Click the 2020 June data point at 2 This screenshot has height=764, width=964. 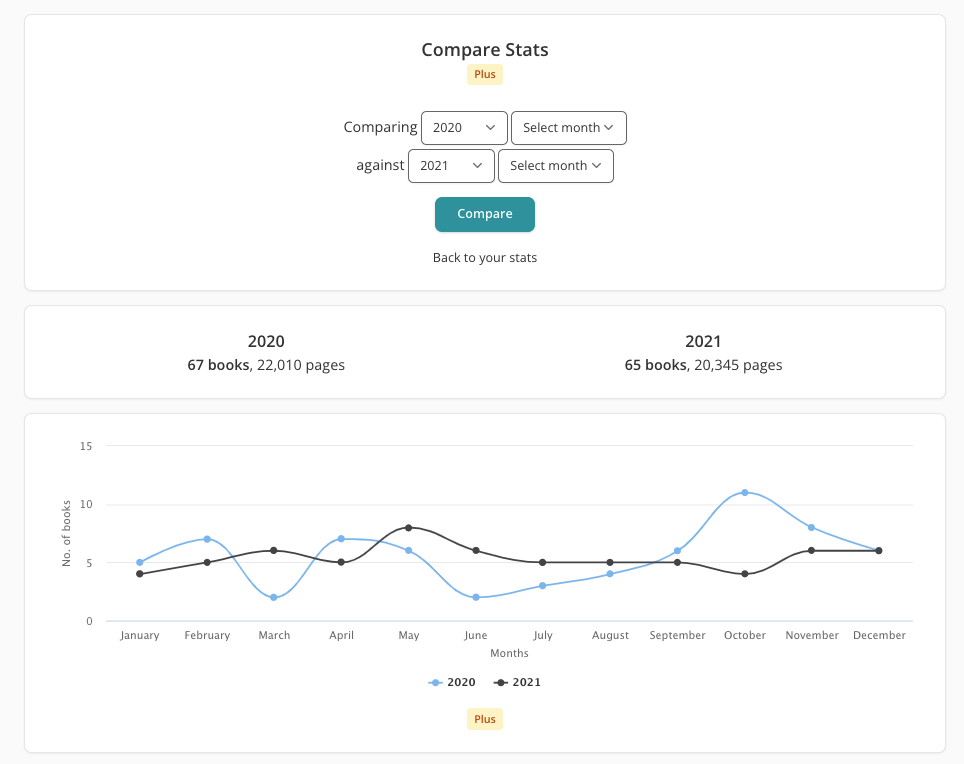click(x=475, y=597)
